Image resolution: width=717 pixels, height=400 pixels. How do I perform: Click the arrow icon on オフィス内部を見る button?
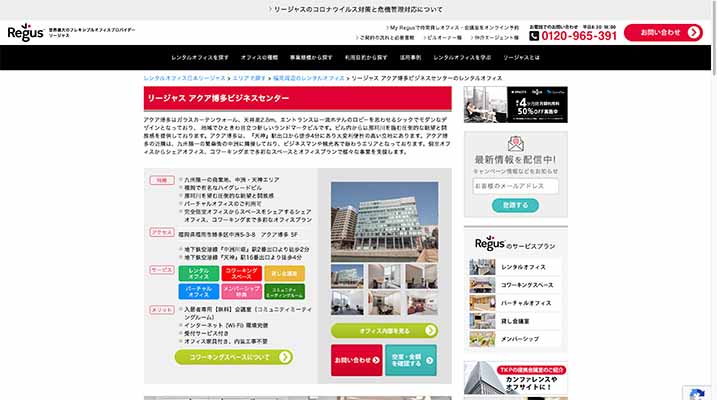point(430,331)
